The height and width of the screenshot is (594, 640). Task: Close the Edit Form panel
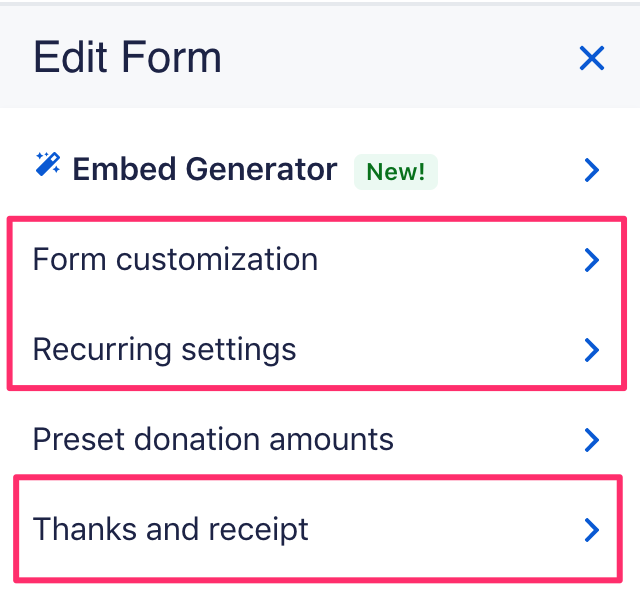click(x=591, y=58)
